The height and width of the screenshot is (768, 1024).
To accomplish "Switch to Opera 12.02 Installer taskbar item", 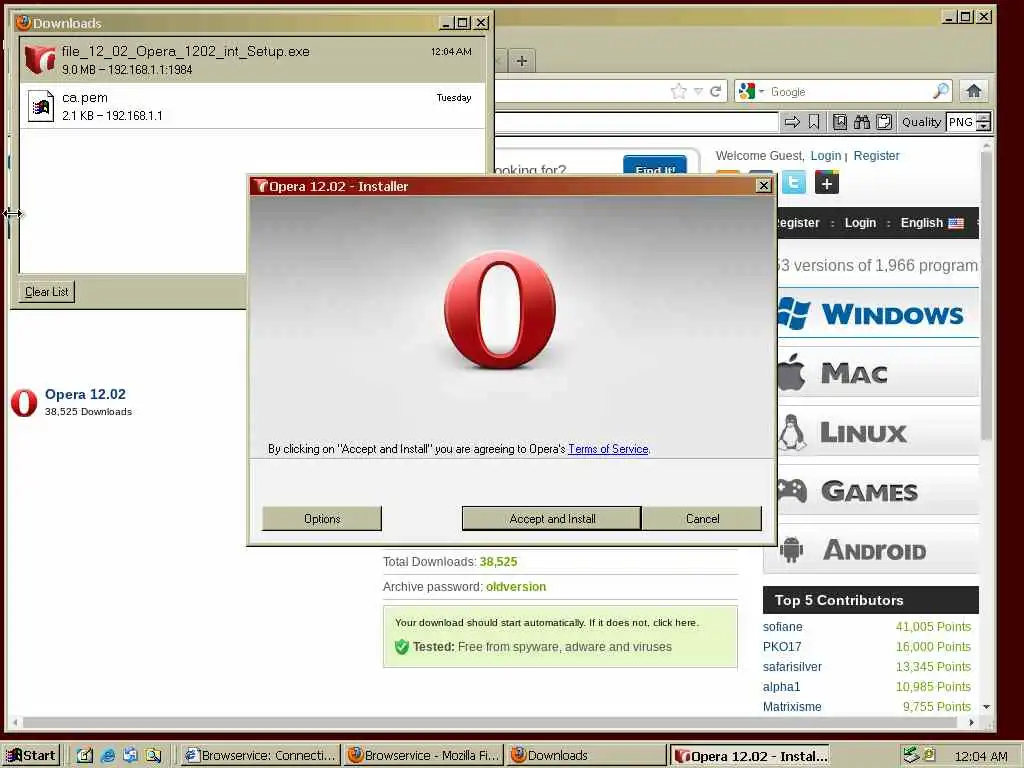I will 750,756.
